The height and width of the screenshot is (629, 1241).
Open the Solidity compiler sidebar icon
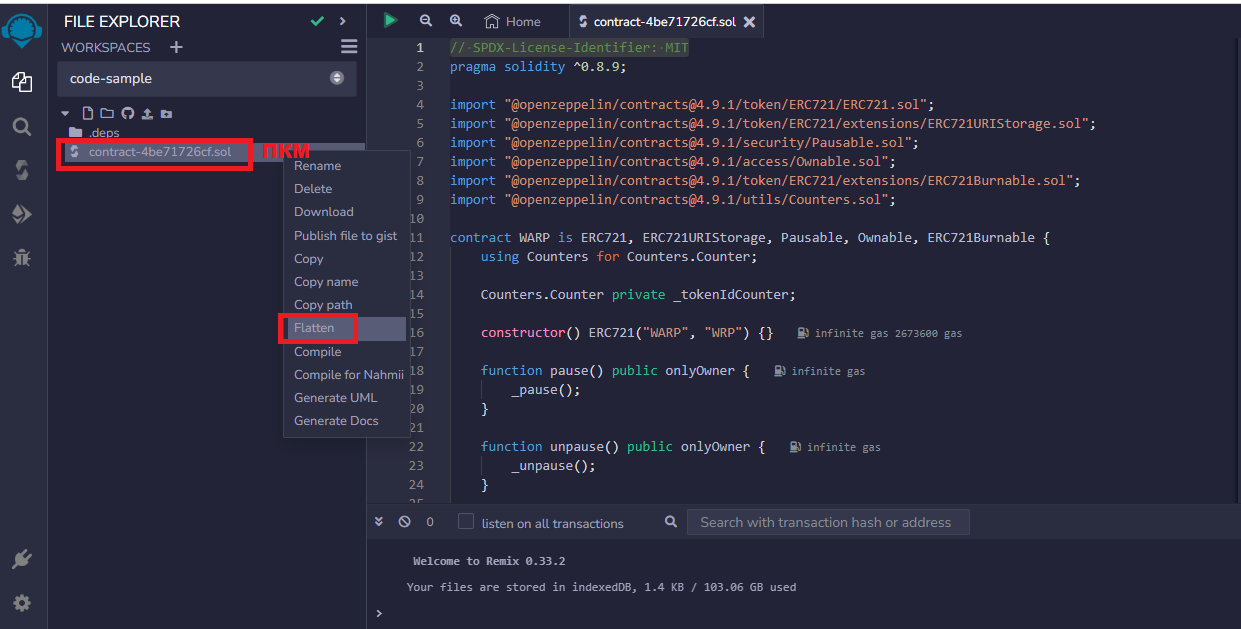21,170
